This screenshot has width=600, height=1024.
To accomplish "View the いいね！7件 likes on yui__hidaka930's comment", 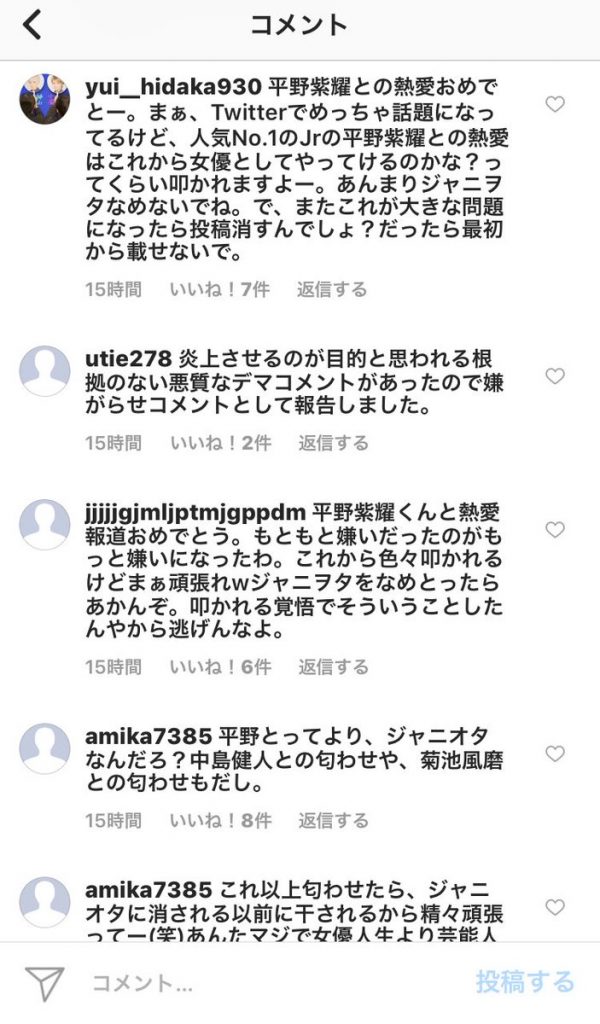I will (x=219, y=289).
